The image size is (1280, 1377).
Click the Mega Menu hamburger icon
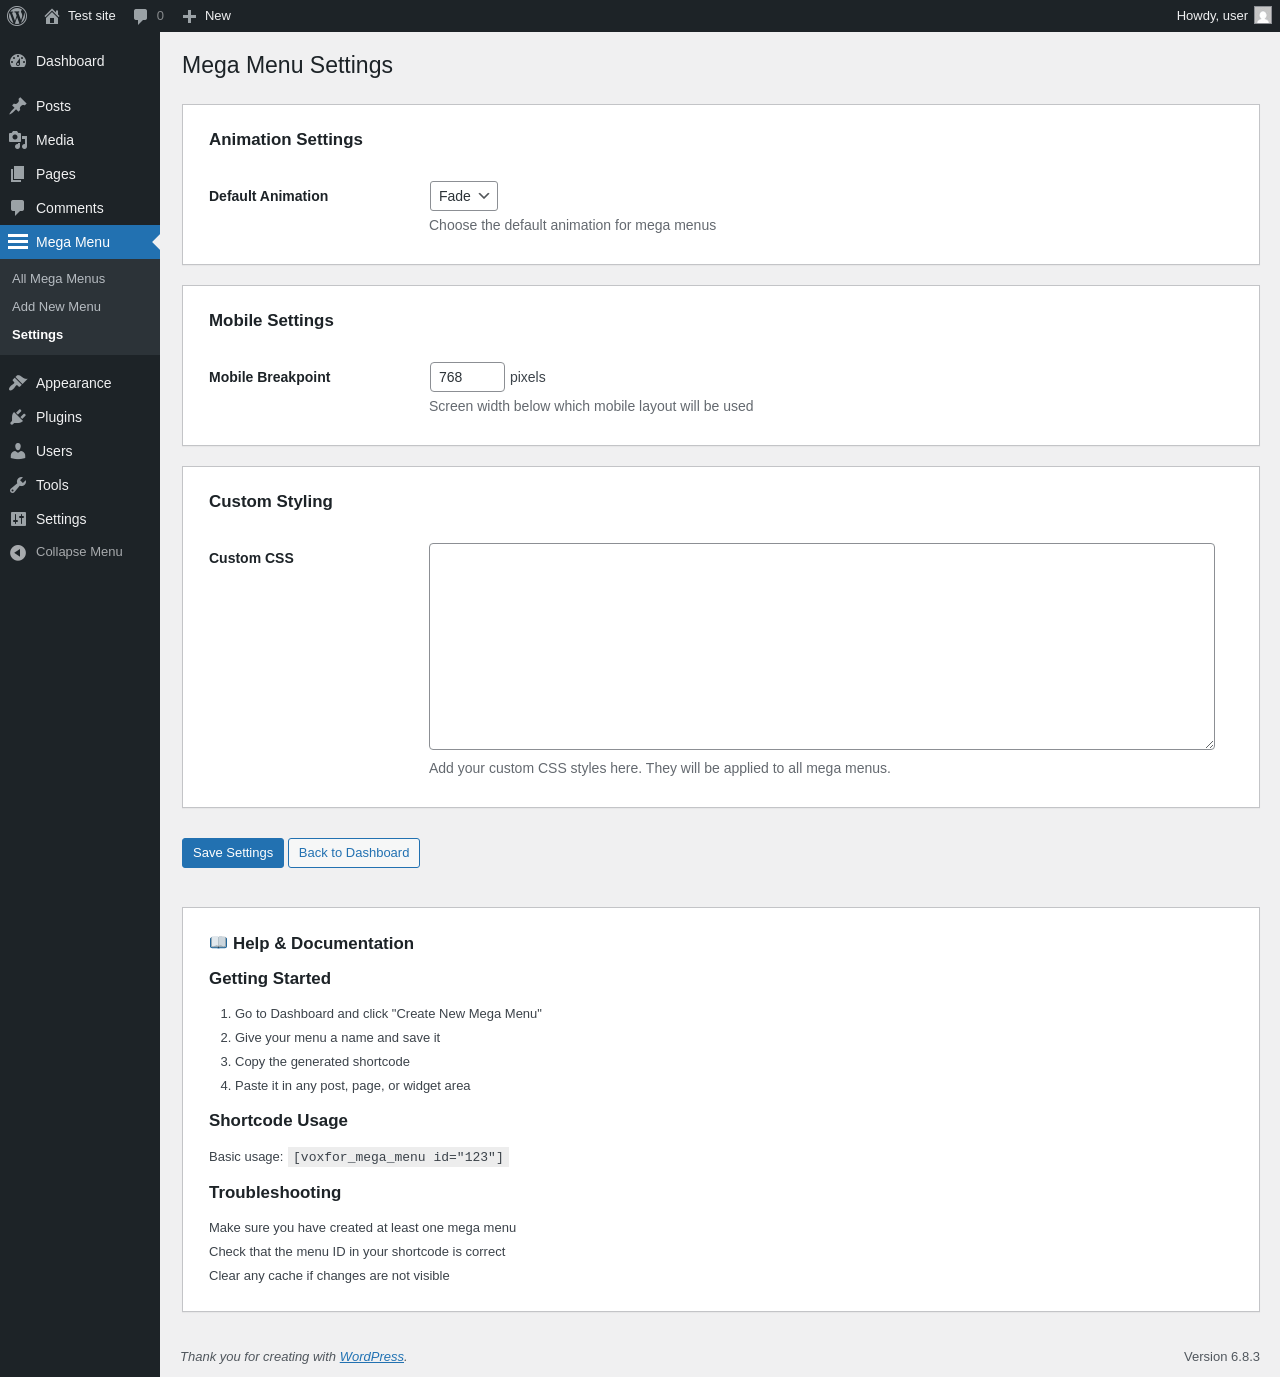[18, 242]
